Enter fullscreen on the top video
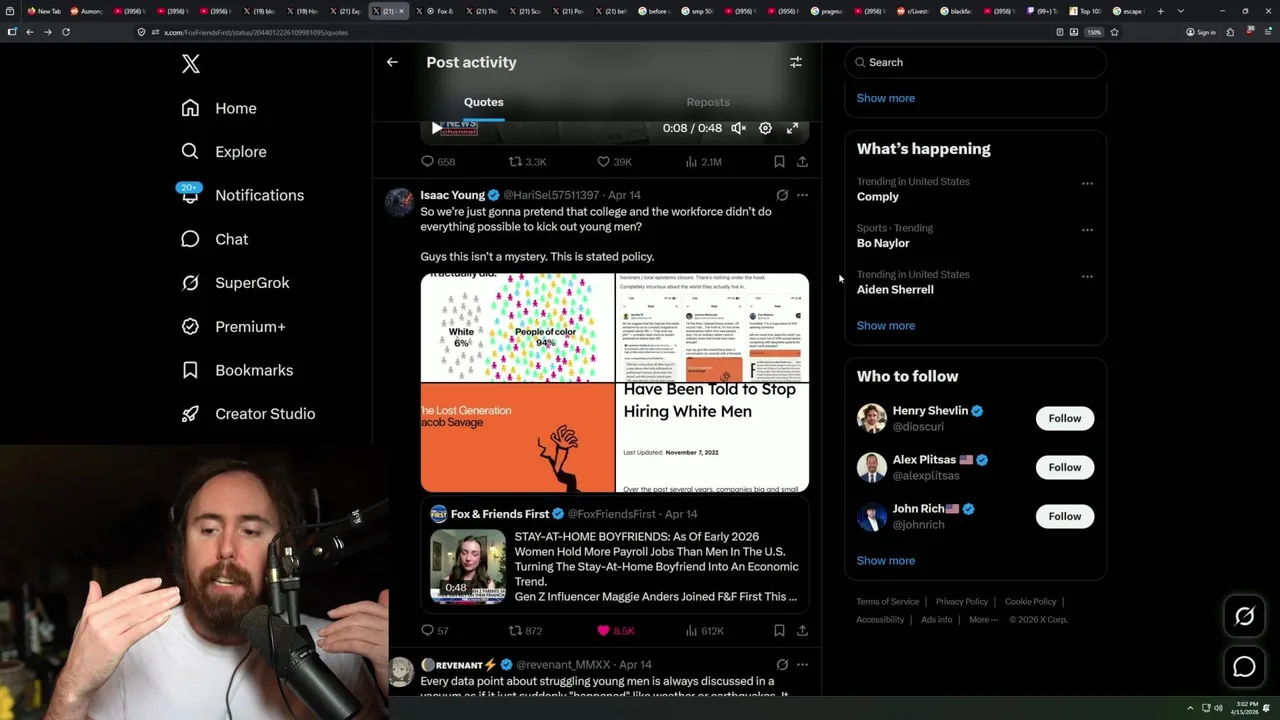This screenshot has width=1280, height=720. [x=792, y=128]
